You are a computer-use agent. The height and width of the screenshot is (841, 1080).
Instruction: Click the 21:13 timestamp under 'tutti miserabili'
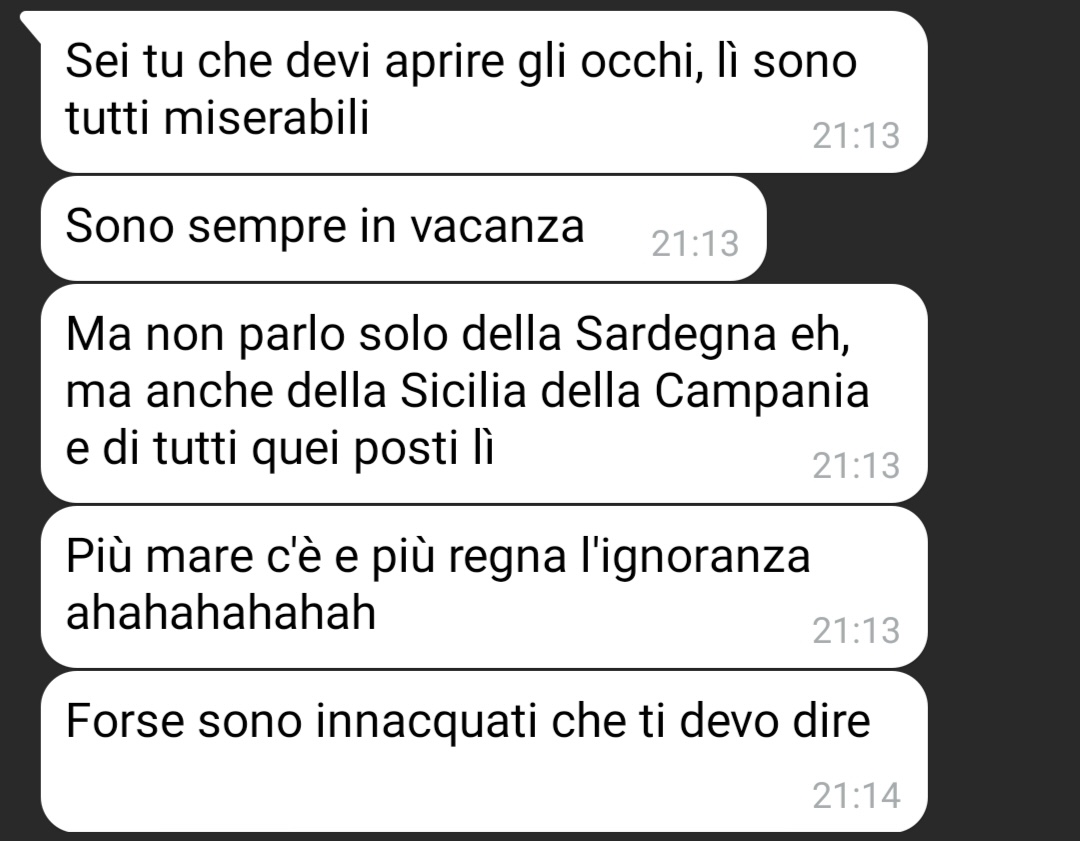click(856, 135)
